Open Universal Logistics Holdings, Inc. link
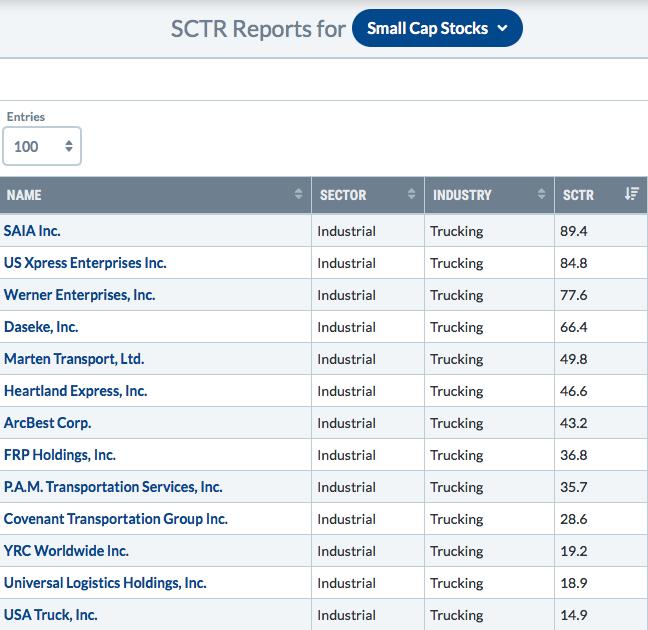Viewport: 648px width, 630px height. (x=105, y=582)
